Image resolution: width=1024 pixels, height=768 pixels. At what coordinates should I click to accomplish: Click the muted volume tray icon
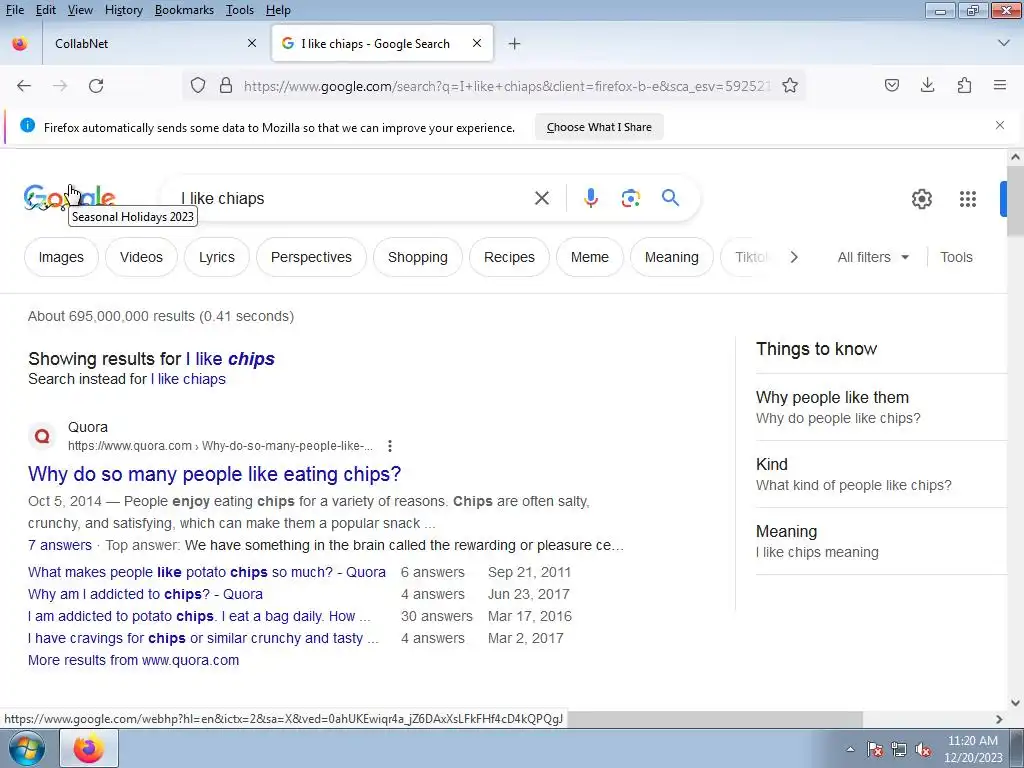(923, 749)
